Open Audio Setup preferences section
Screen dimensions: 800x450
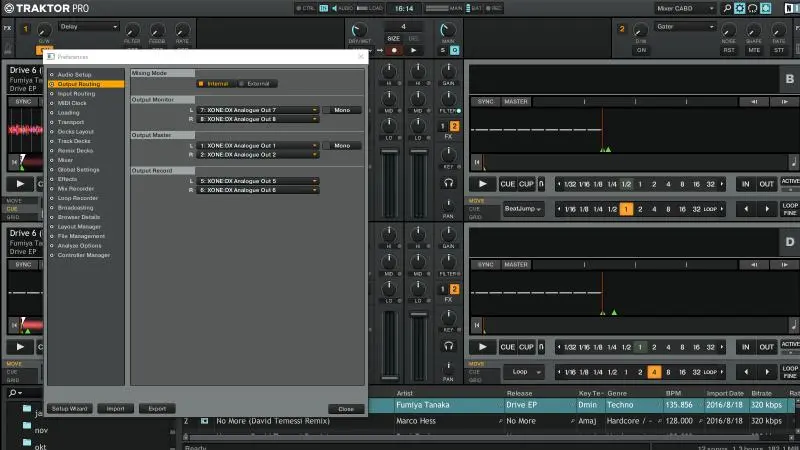pos(75,74)
